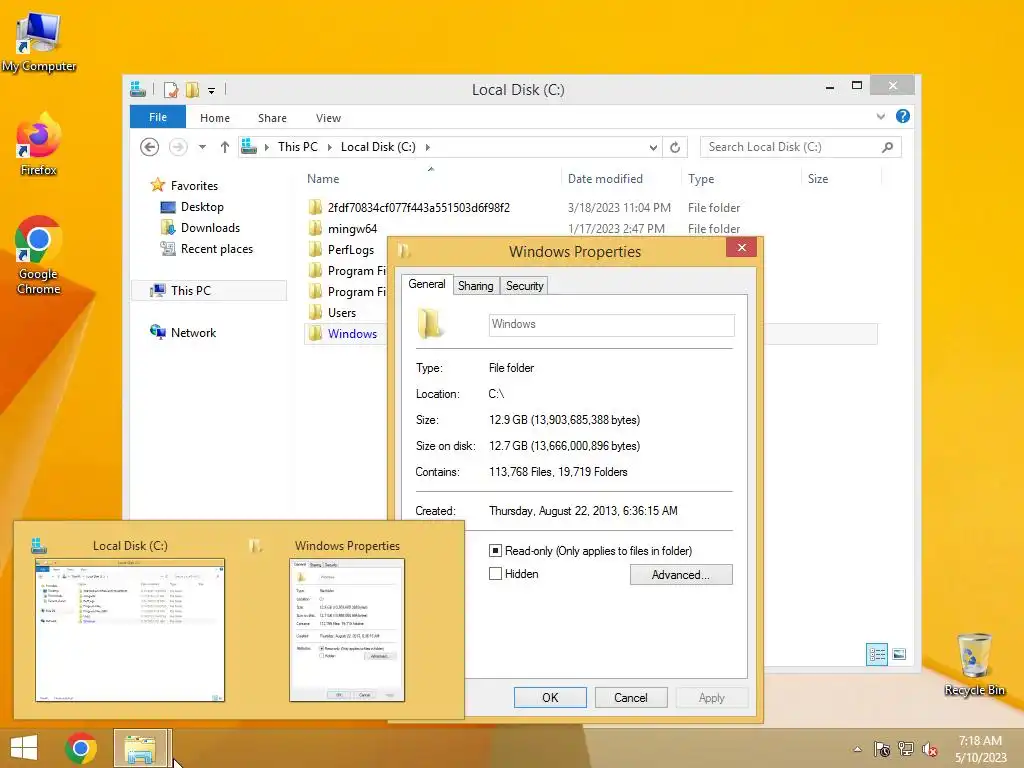Click Local Disk (C:) breadcrumb
This screenshot has height=768, width=1024.
tap(378, 147)
